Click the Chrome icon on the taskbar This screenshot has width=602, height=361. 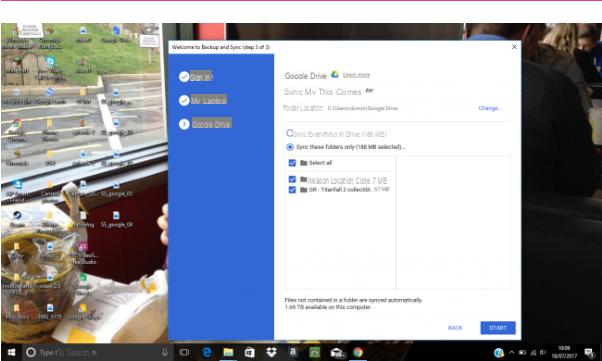[x=358, y=352]
